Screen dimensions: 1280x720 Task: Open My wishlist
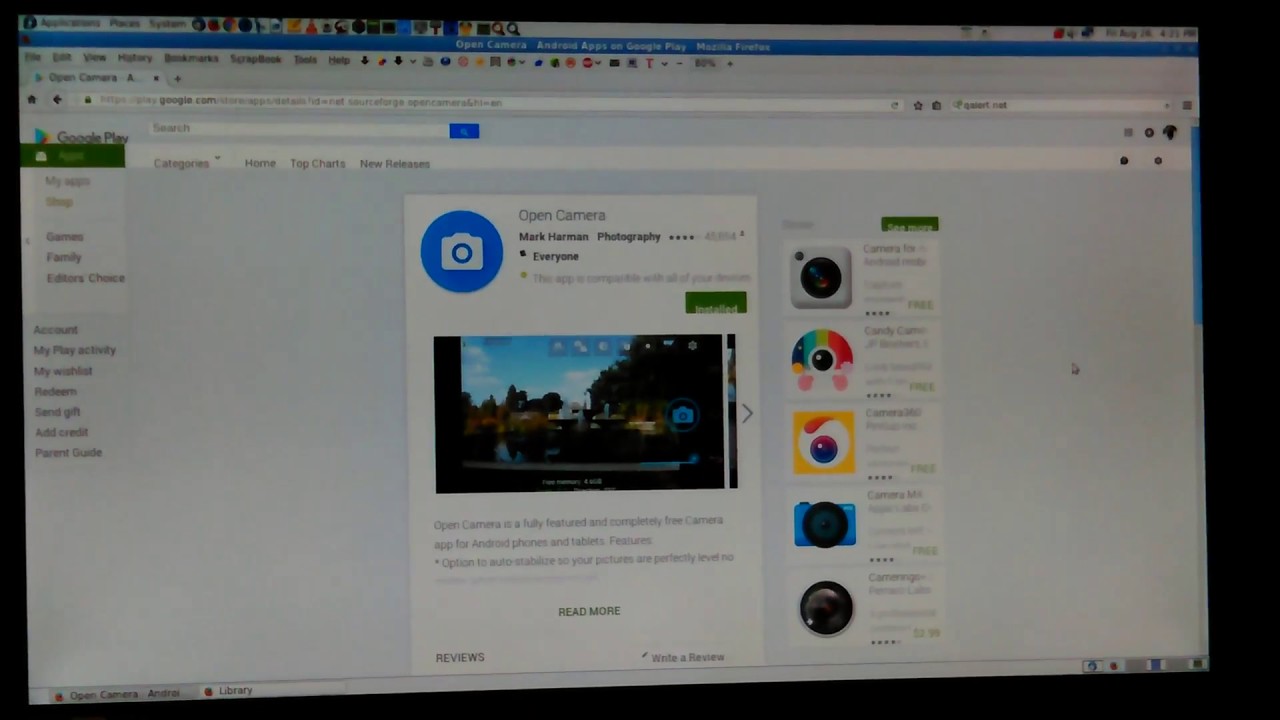(63, 371)
